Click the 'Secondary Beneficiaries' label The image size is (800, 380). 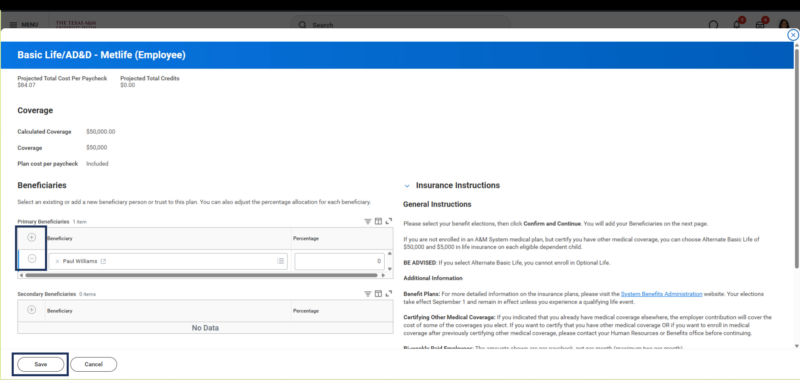click(x=46, y=294)
